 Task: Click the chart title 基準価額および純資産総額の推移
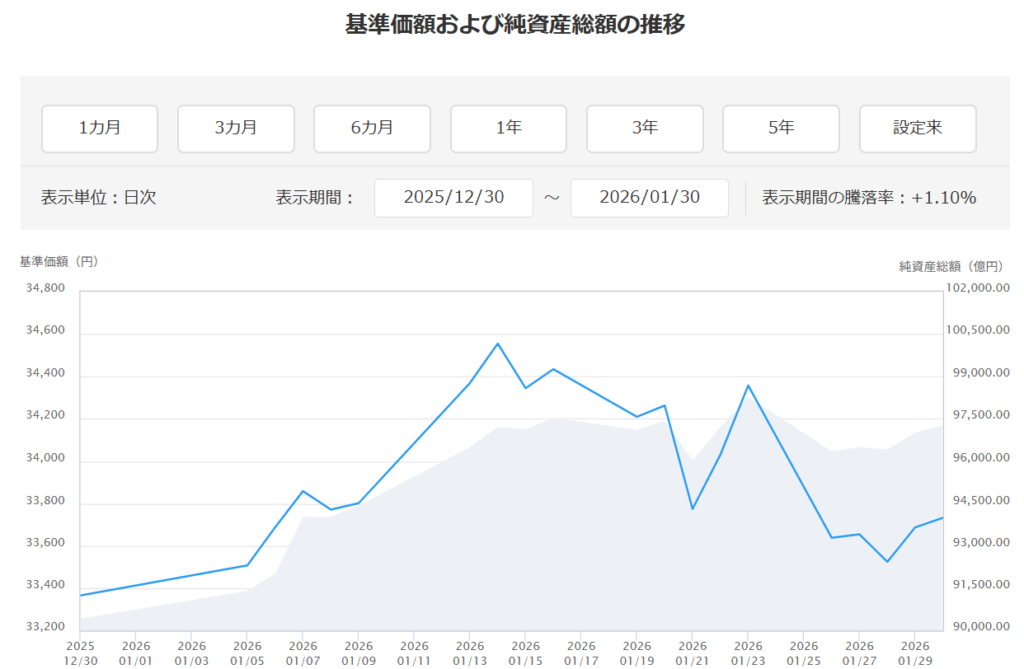[x=514, y=25]
